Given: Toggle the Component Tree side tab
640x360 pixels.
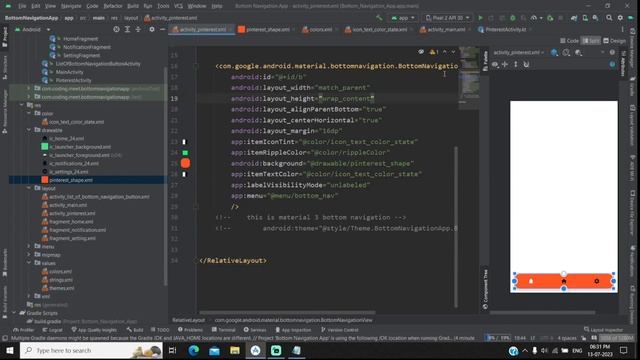Looking at the screenshot, I should coord(485,289).
